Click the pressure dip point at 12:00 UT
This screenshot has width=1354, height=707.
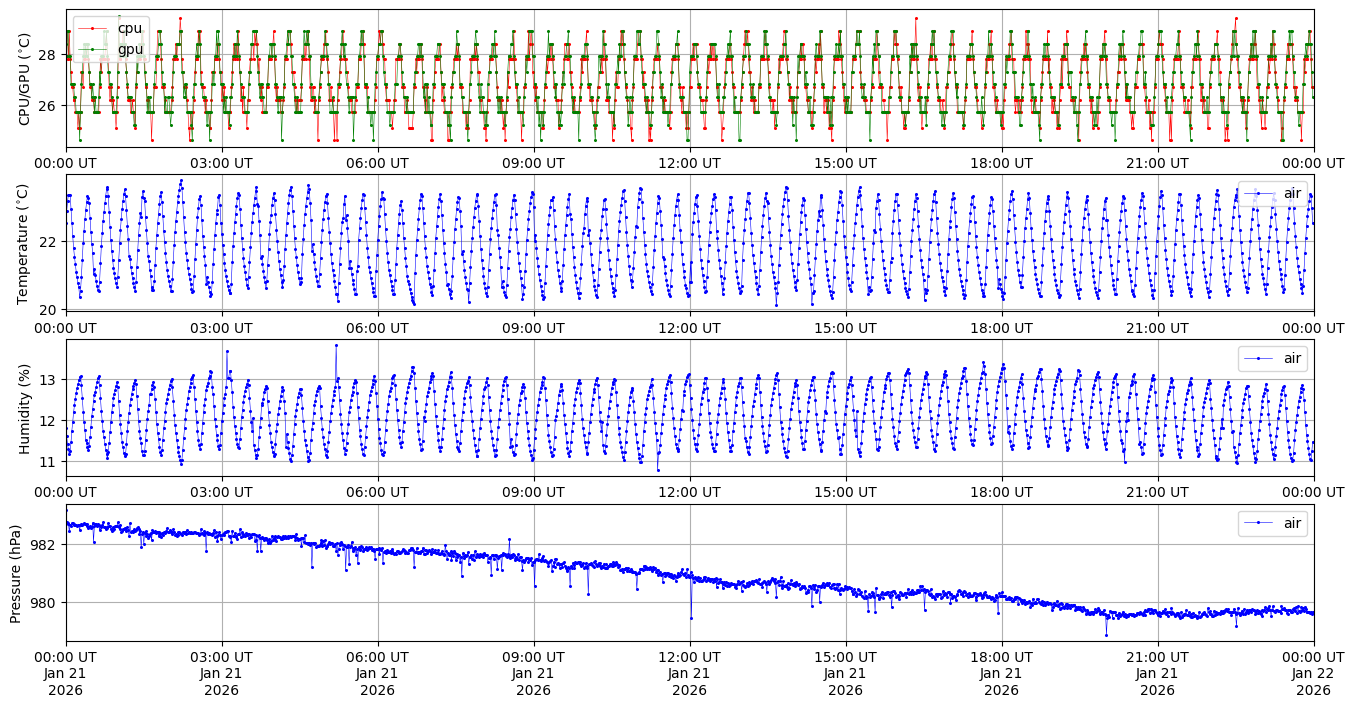coord(691,618)
